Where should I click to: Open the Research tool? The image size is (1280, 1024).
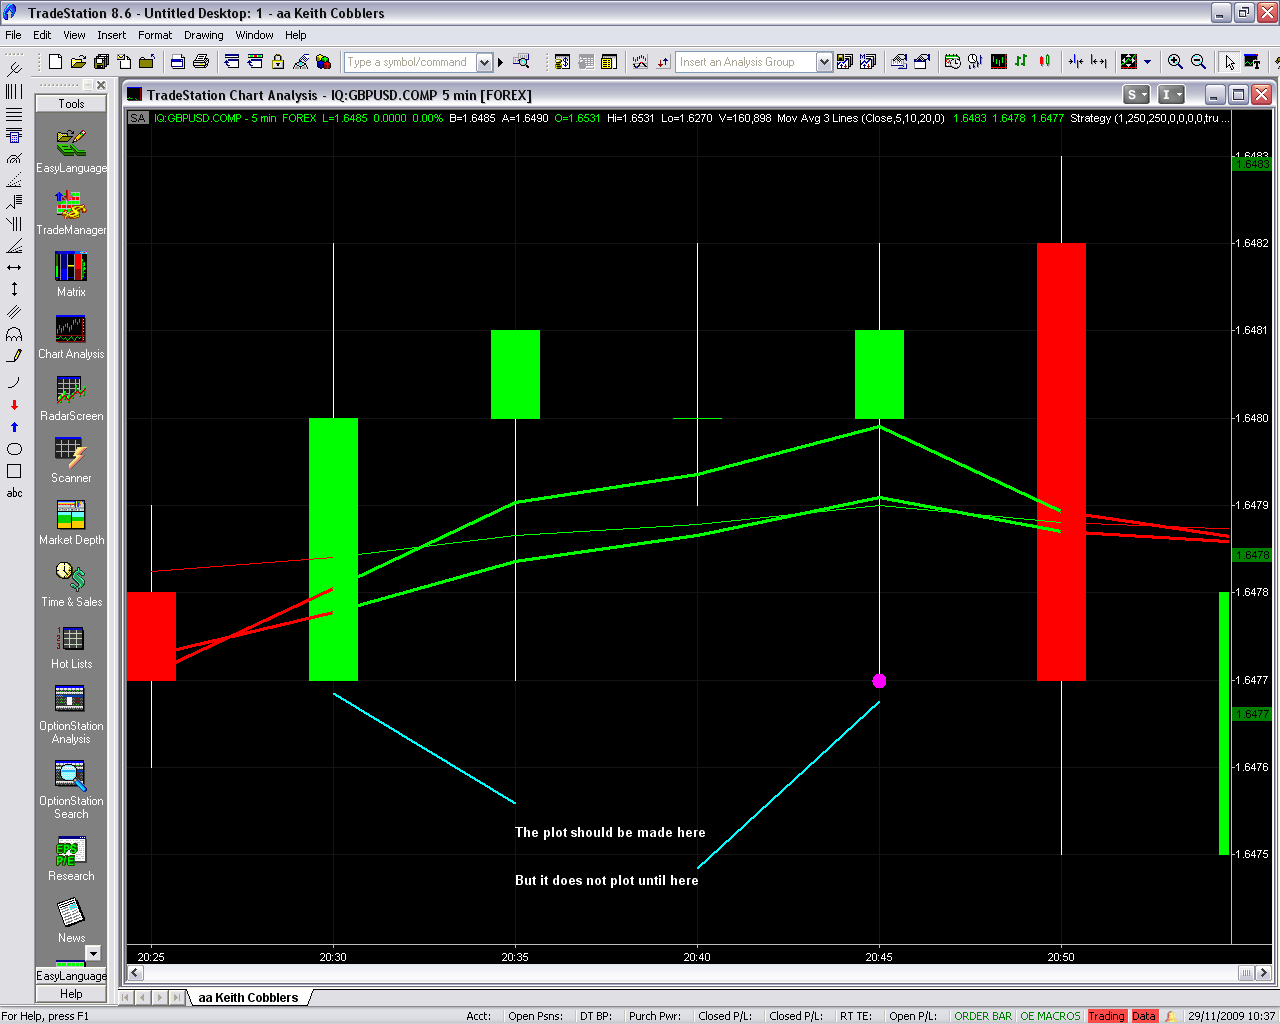pyautogui.click(x=71, y=858)
